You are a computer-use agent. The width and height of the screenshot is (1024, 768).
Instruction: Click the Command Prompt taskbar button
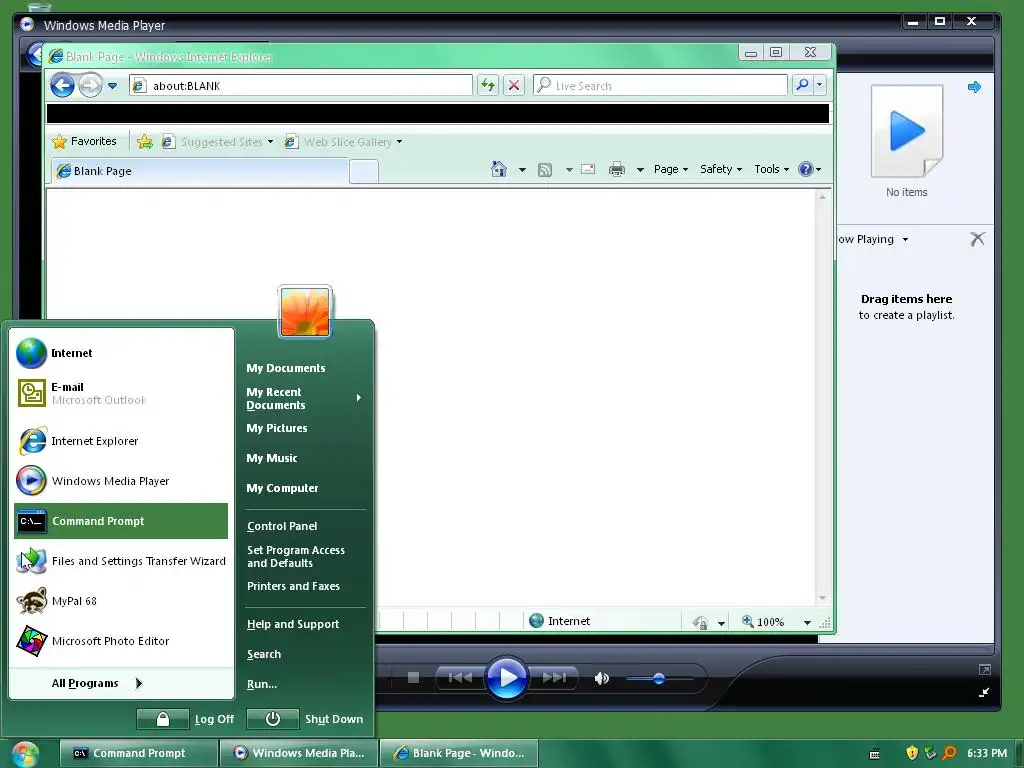click(138, 753)
